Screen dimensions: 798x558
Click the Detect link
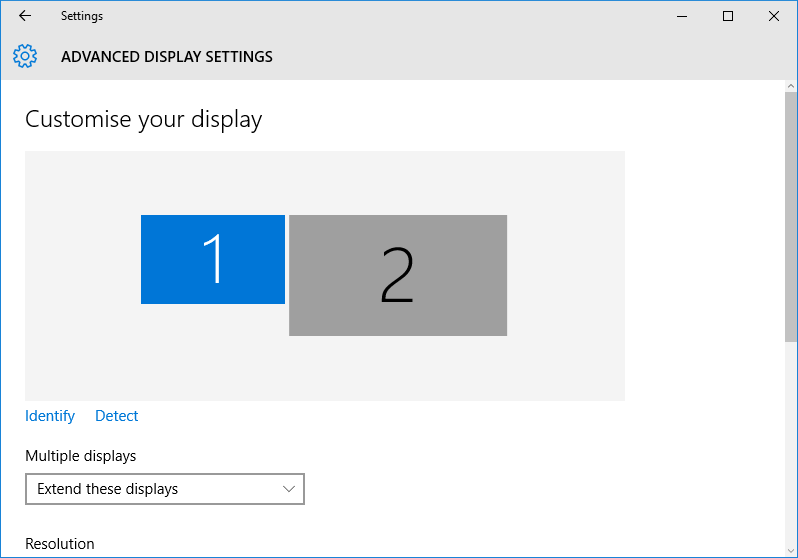tap(117, 416)
